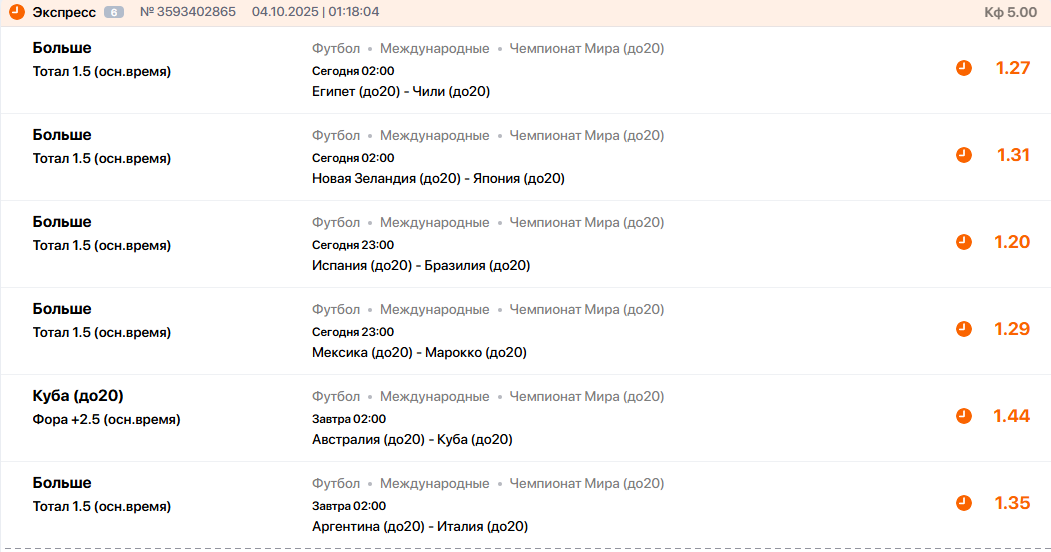Click the total coefficient Кф 5.00

click(1010, 12)
